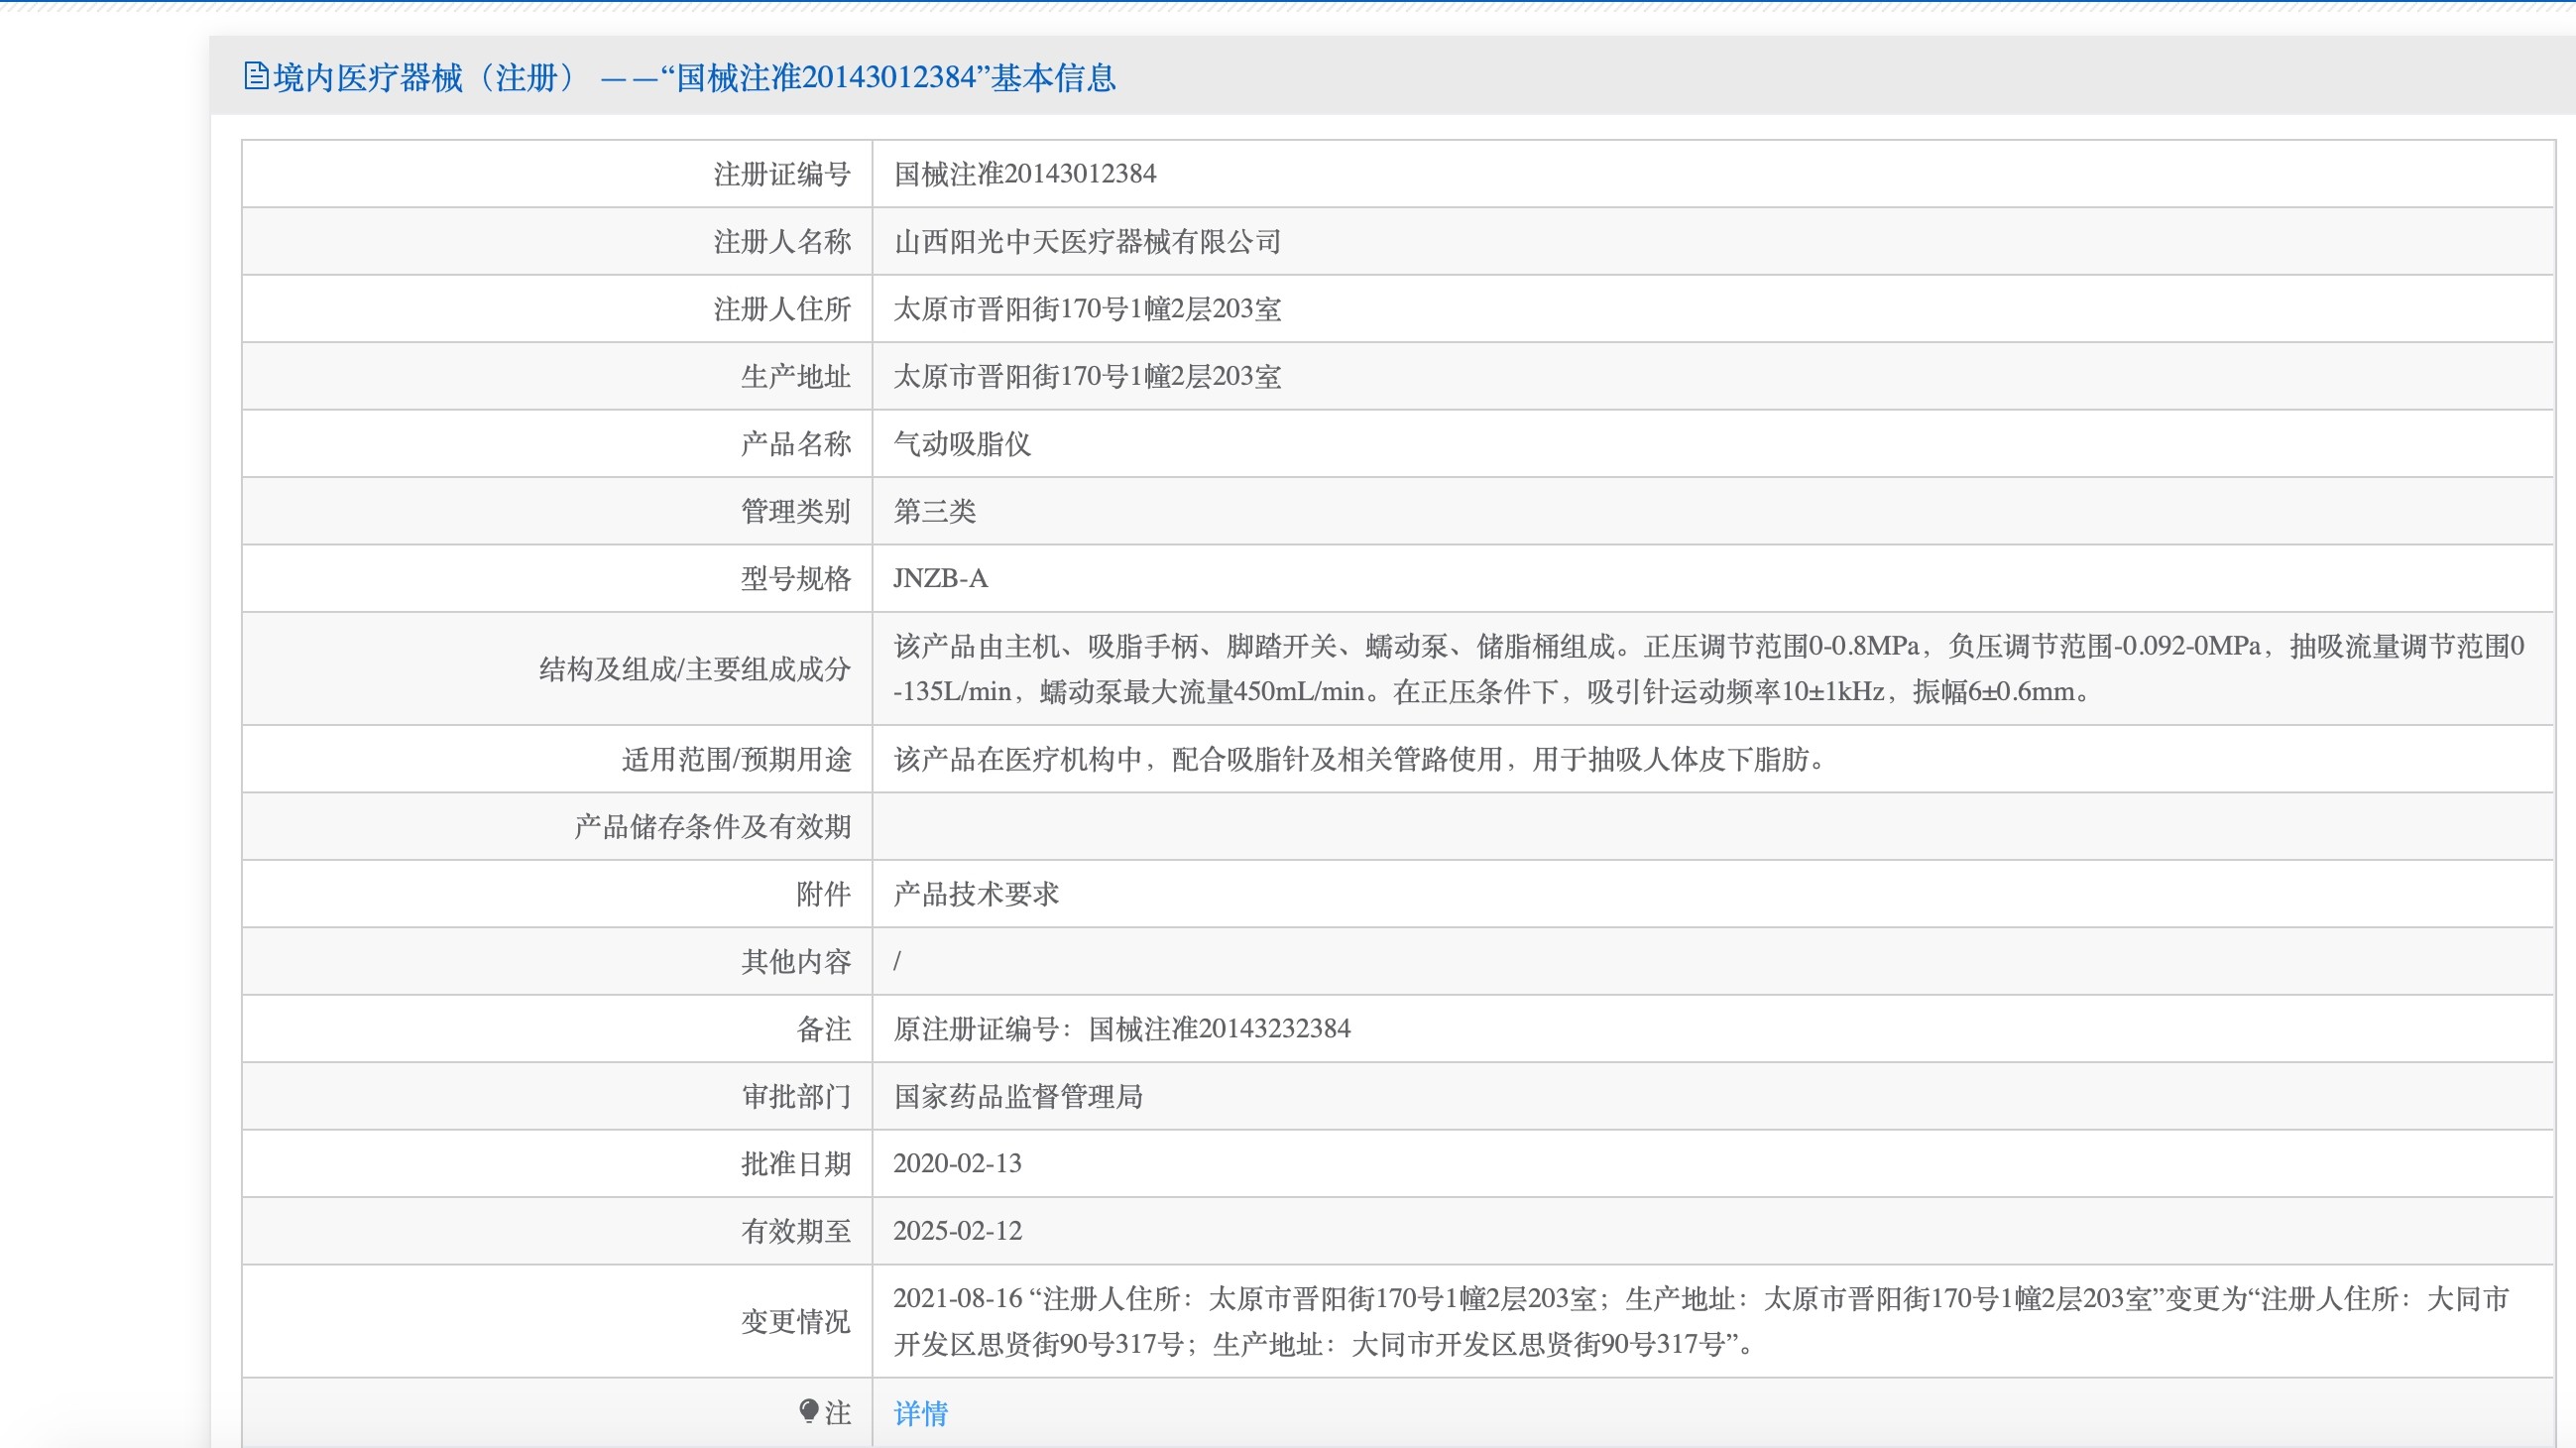Click the 批准日期 row label
The height and width of the screenshot is (1448, 2576).
[796, 1164]
